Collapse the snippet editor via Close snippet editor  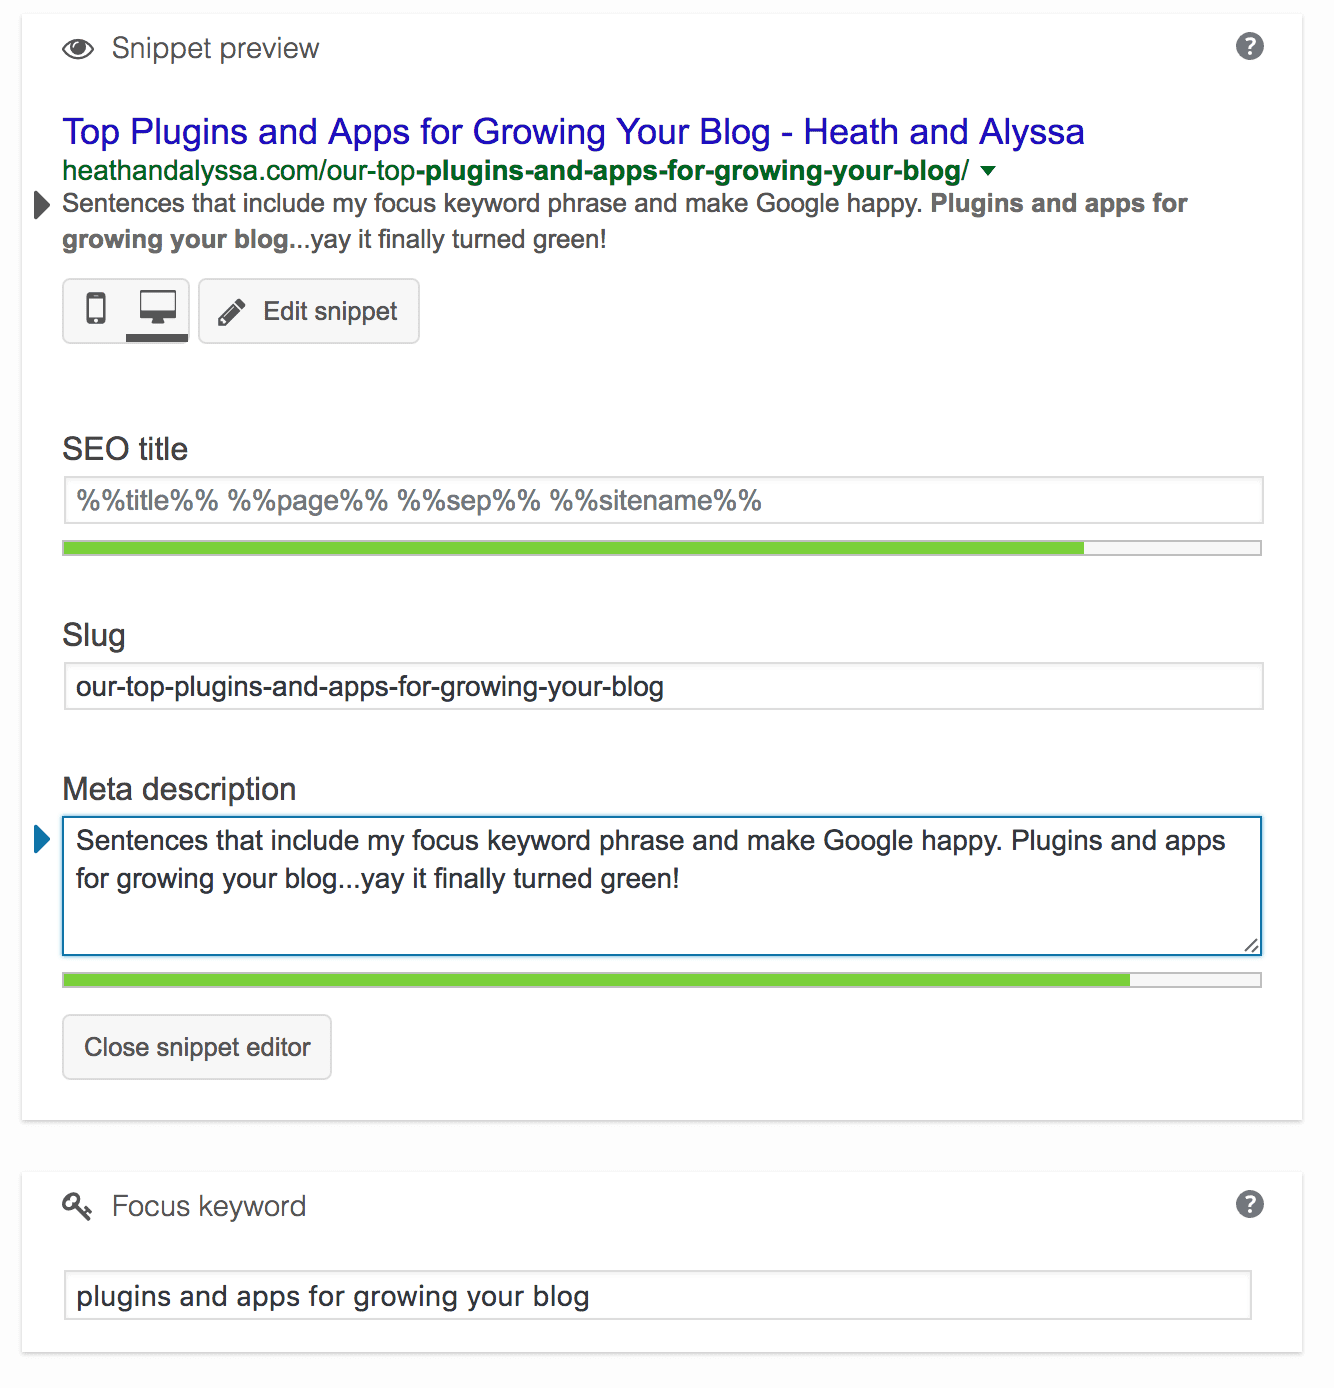pos(196,1047)
